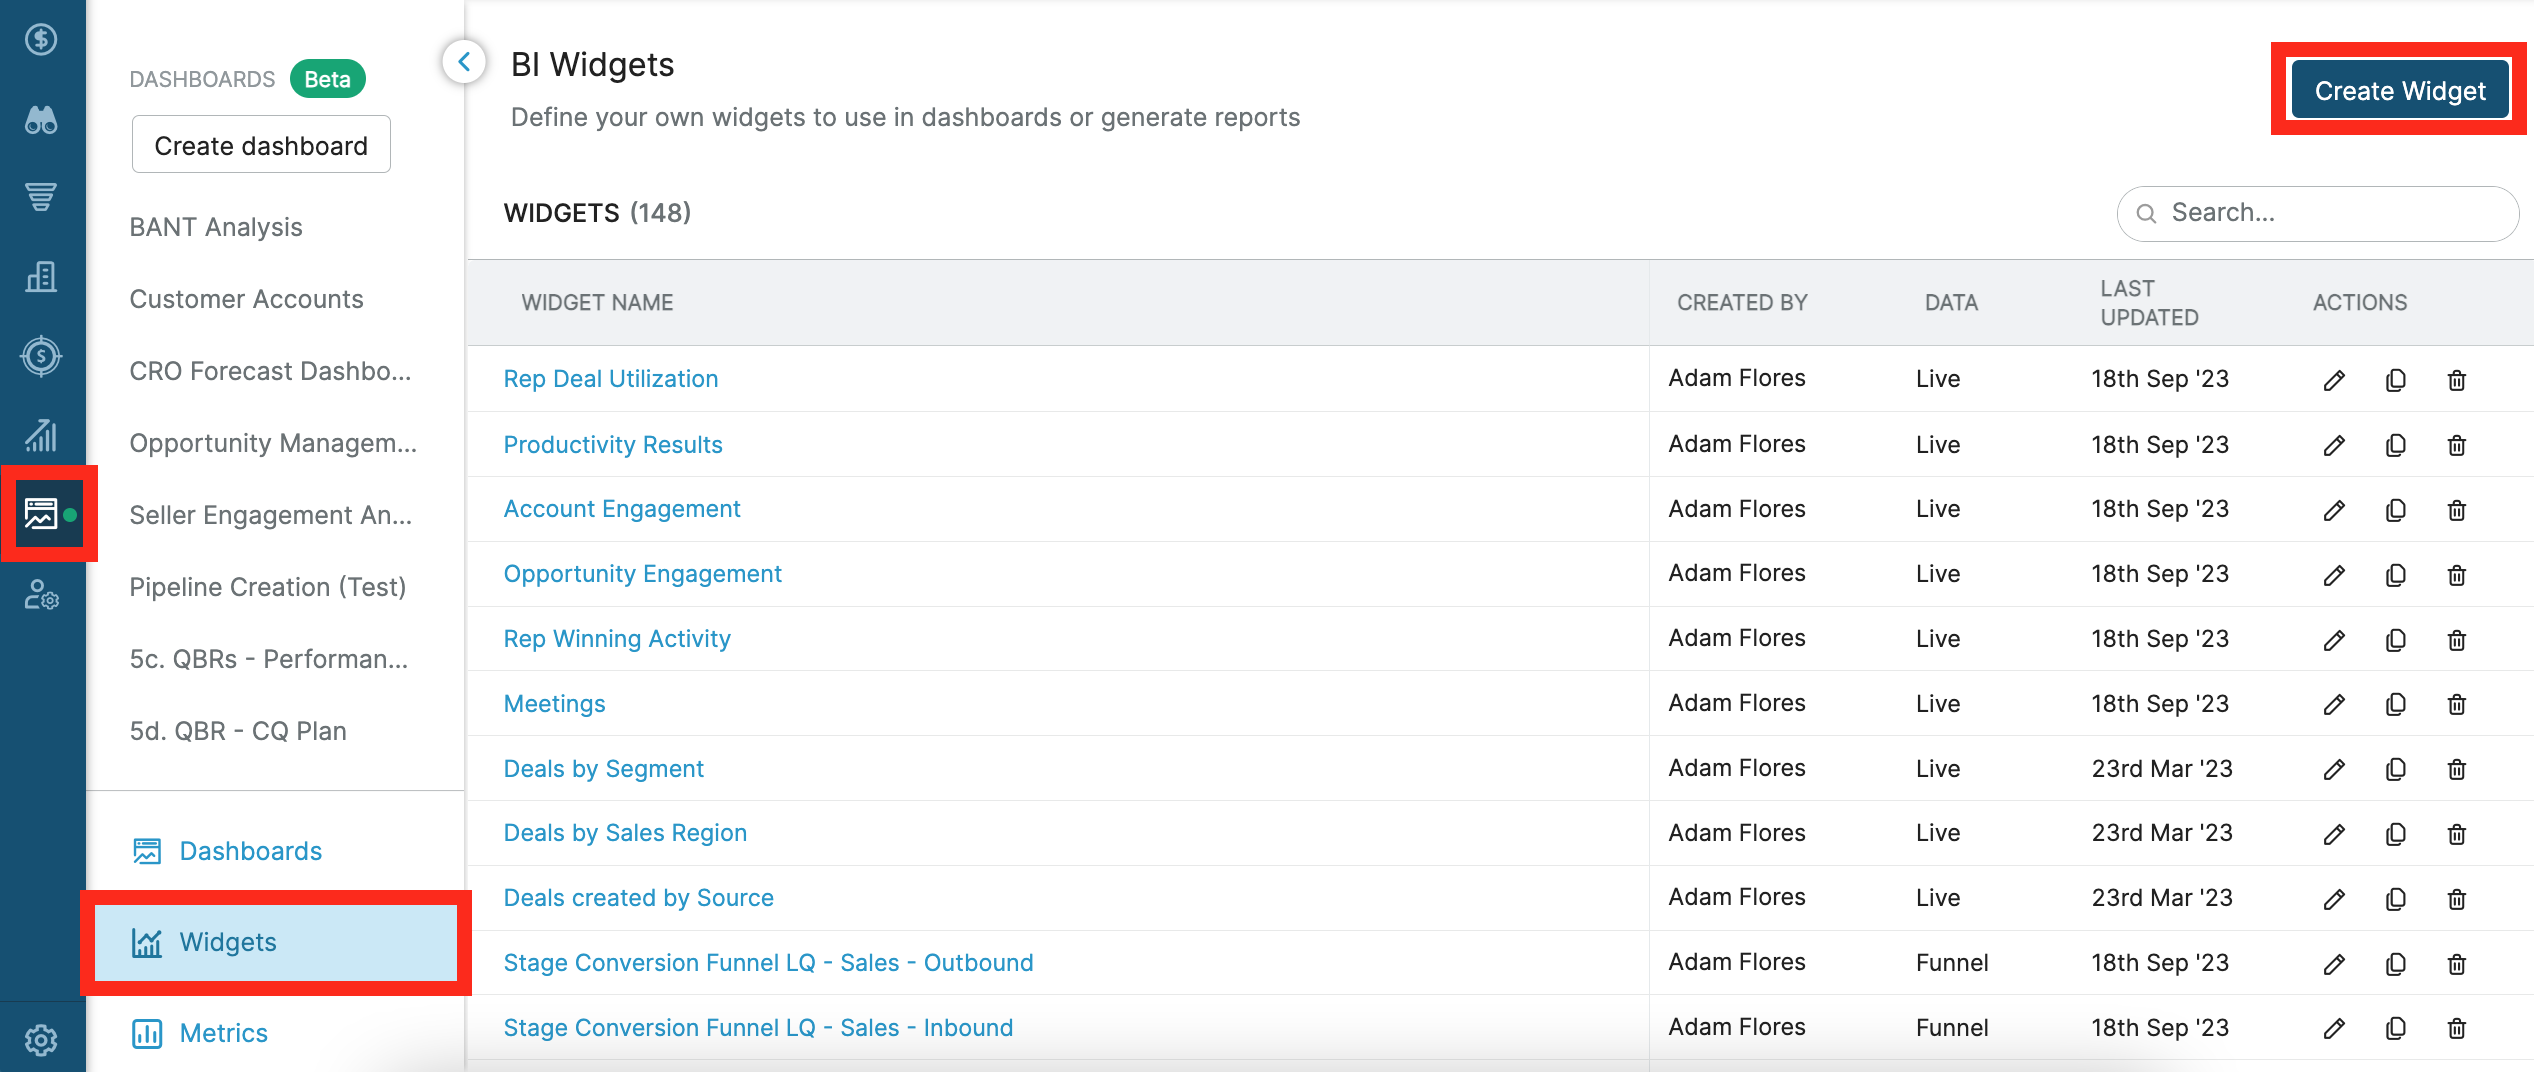Duplicate the Rep Deal Utilization widget
2534x1072 pixels.
(2395, 380)
